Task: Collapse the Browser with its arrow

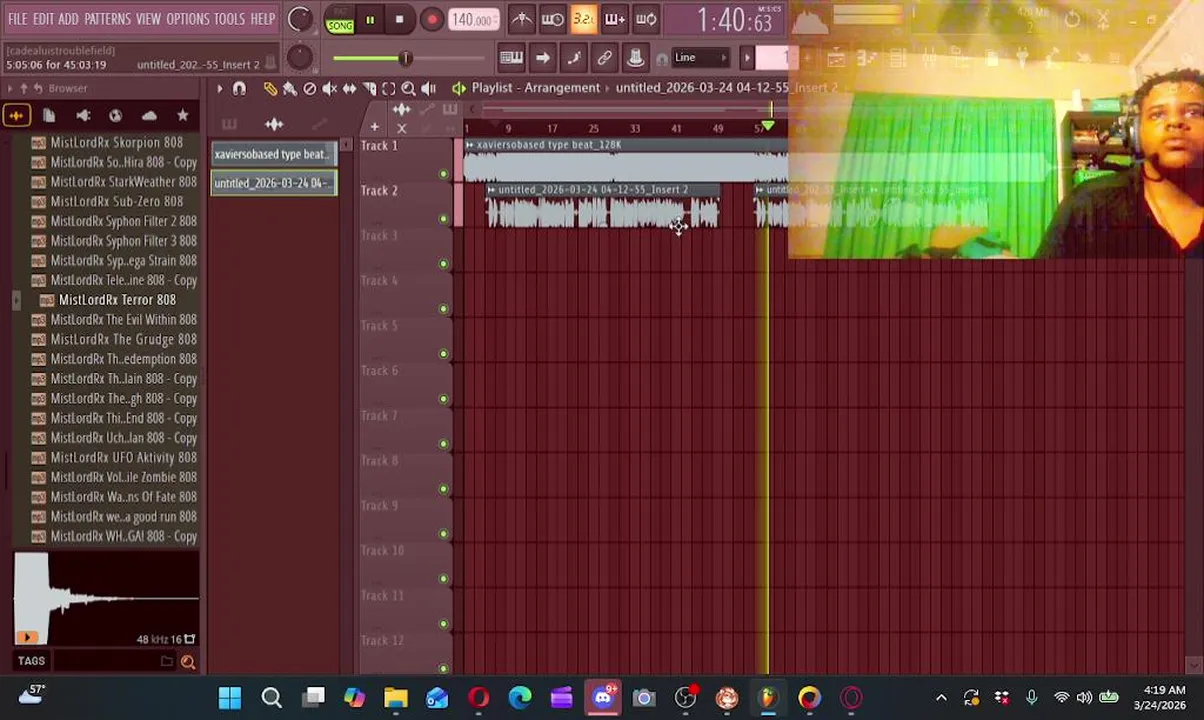Action: click(11, 89)
